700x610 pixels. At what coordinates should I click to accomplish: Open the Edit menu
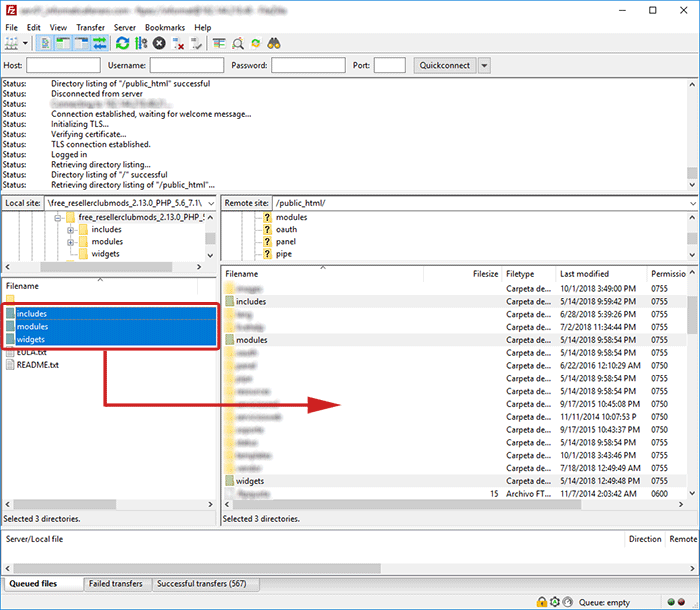coord(33,27)
